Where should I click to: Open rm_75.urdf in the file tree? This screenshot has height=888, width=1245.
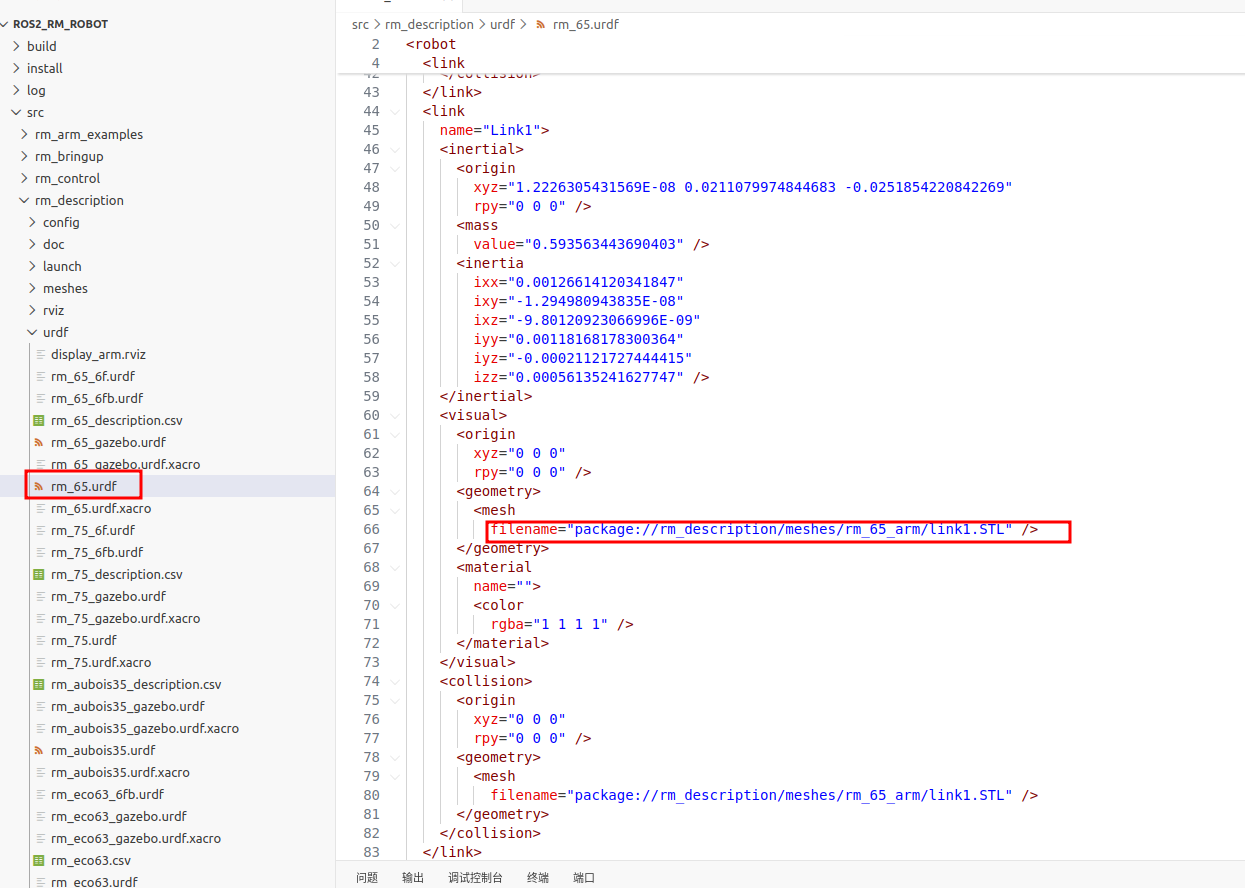click(84, 640)
